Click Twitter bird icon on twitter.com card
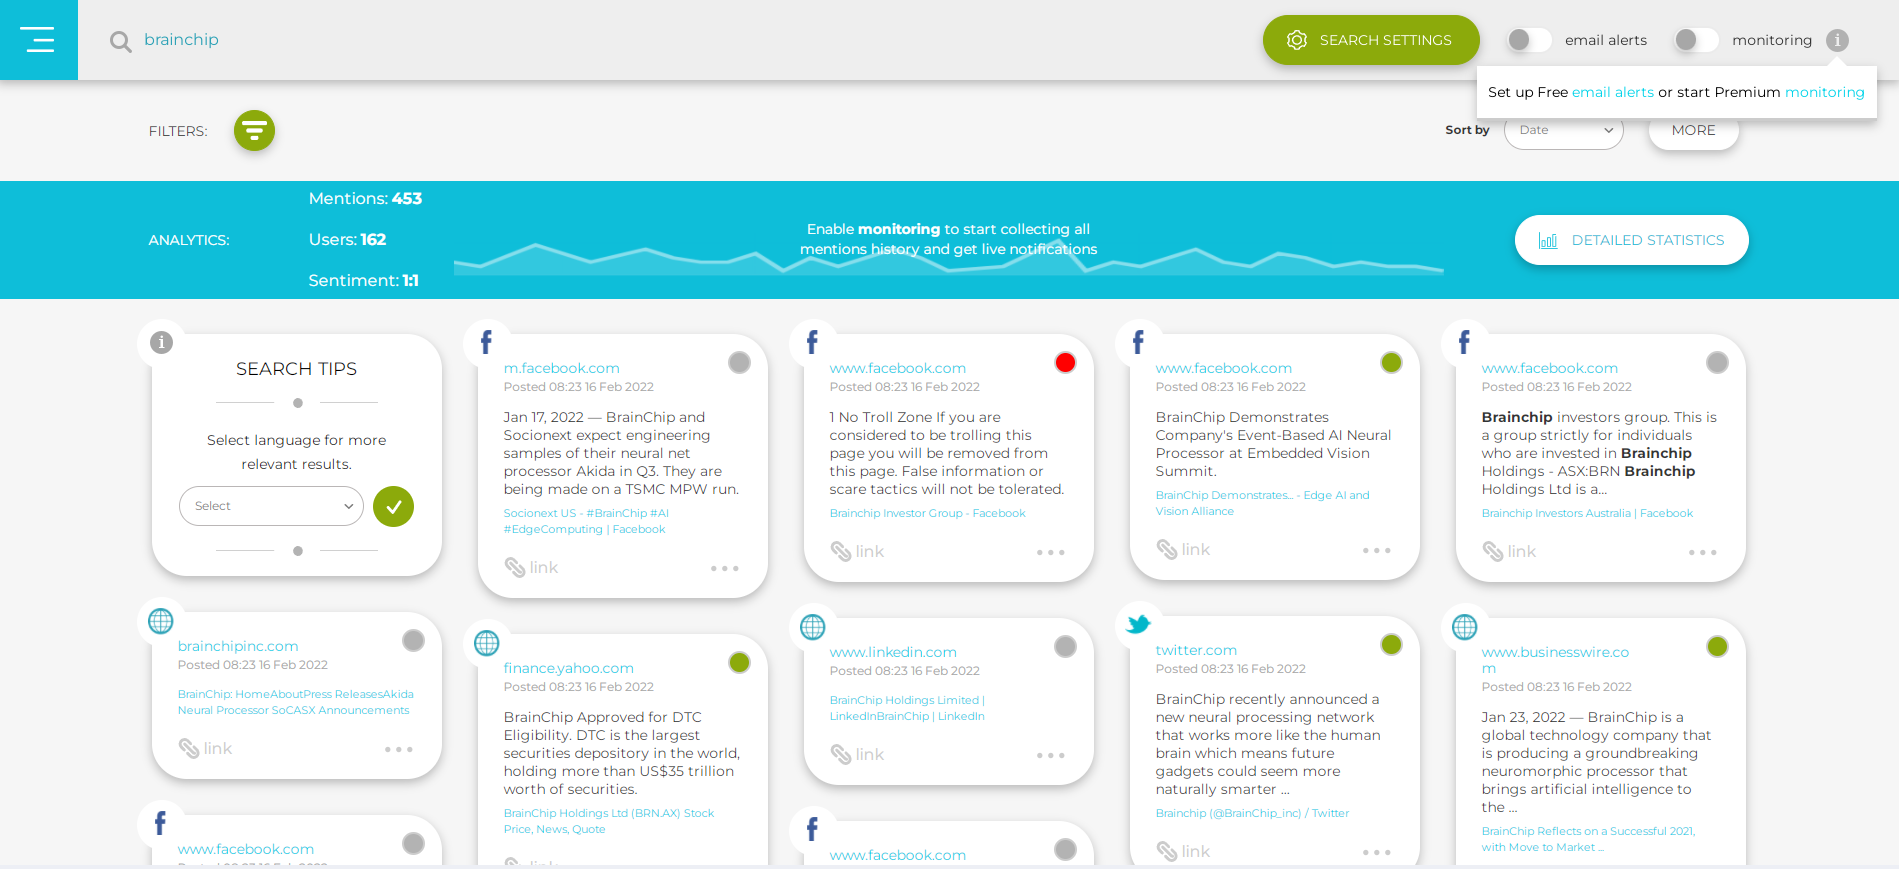 pyautogui.click(x=1138, y=625)
